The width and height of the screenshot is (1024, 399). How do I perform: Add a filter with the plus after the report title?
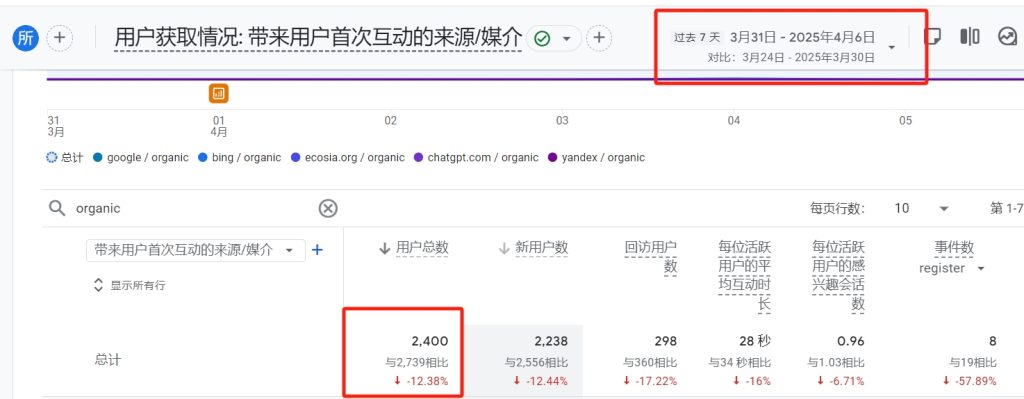click(x=599, y=39)
